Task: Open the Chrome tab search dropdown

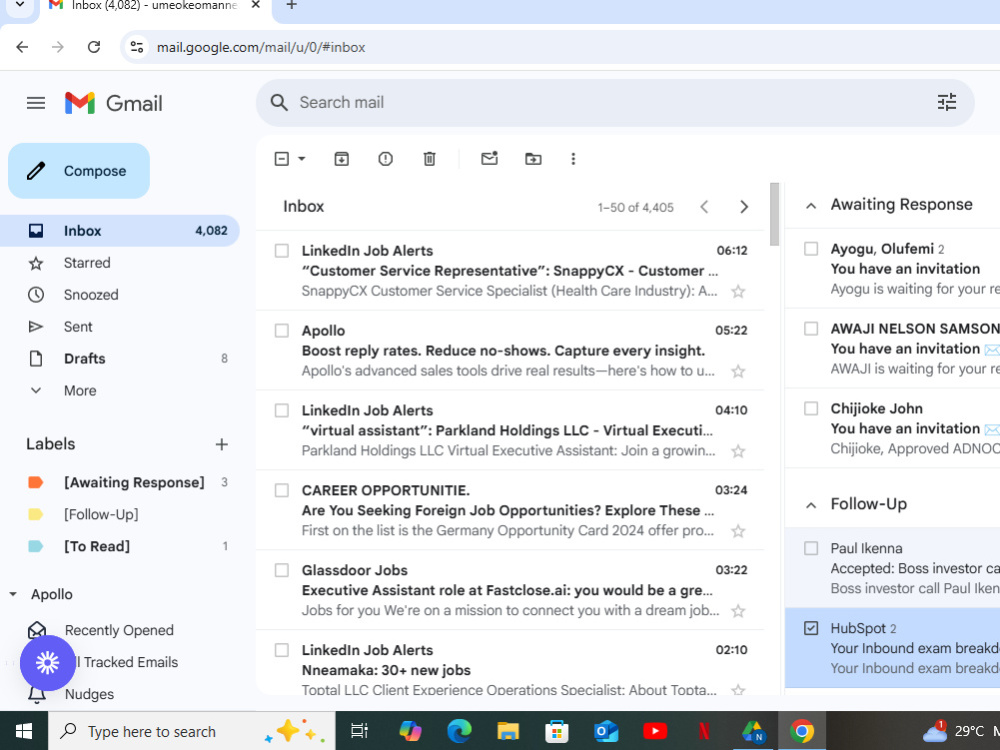Action: 20,5
